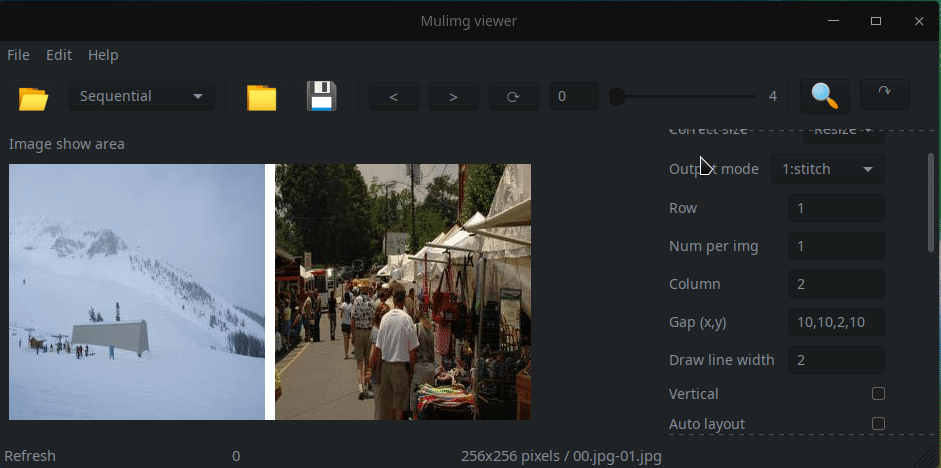Click the street market image
The image size is (941, 468).
coord(403,292)
